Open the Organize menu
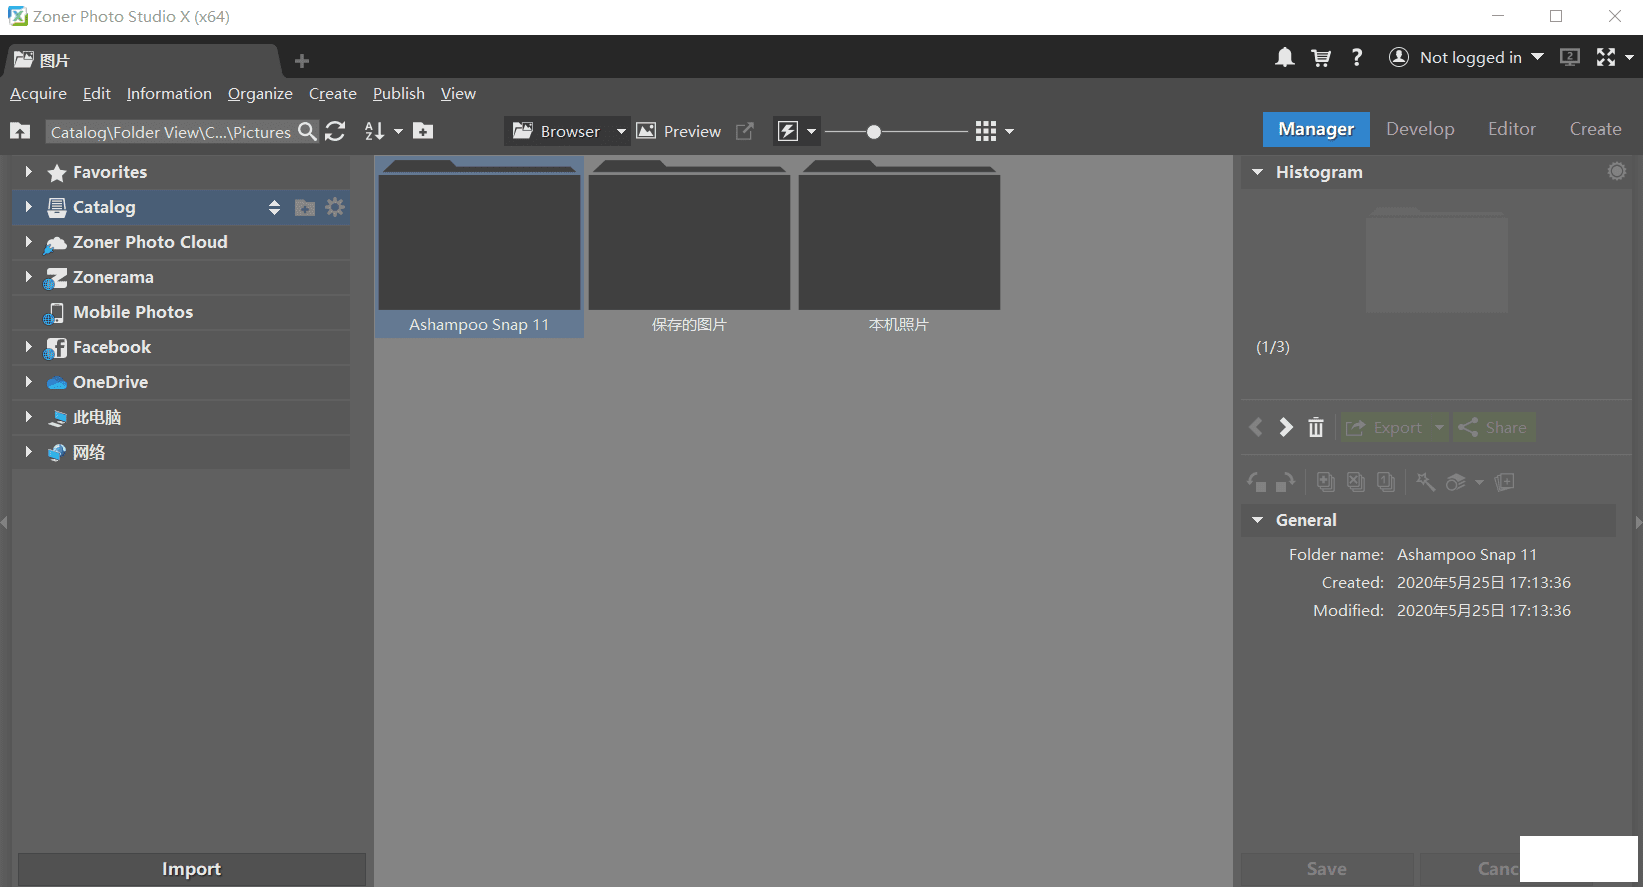 260,94
